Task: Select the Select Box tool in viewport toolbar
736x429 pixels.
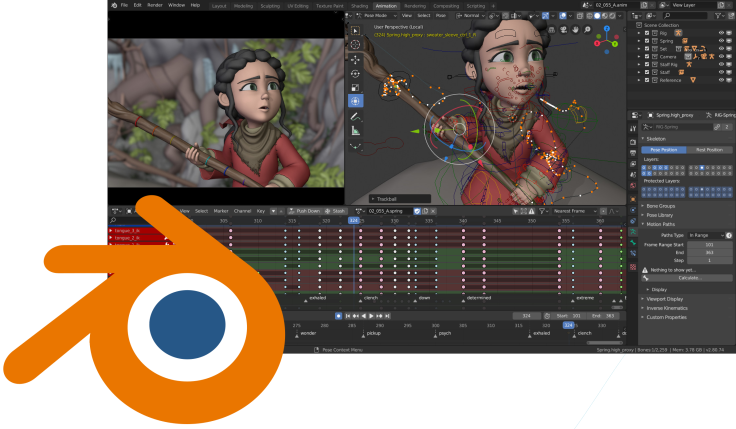Action: pyautogui.click(x=357, y=31)
